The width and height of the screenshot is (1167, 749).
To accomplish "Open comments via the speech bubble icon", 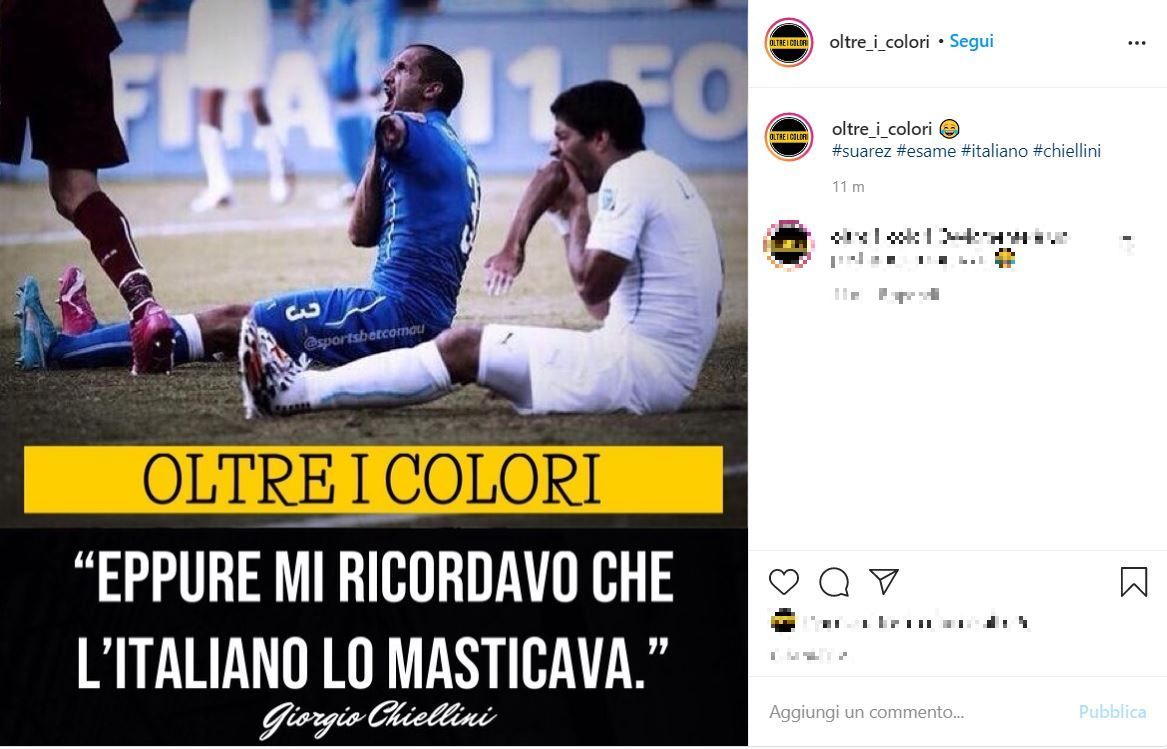I will pyautogui.click(x=834, y=581).
